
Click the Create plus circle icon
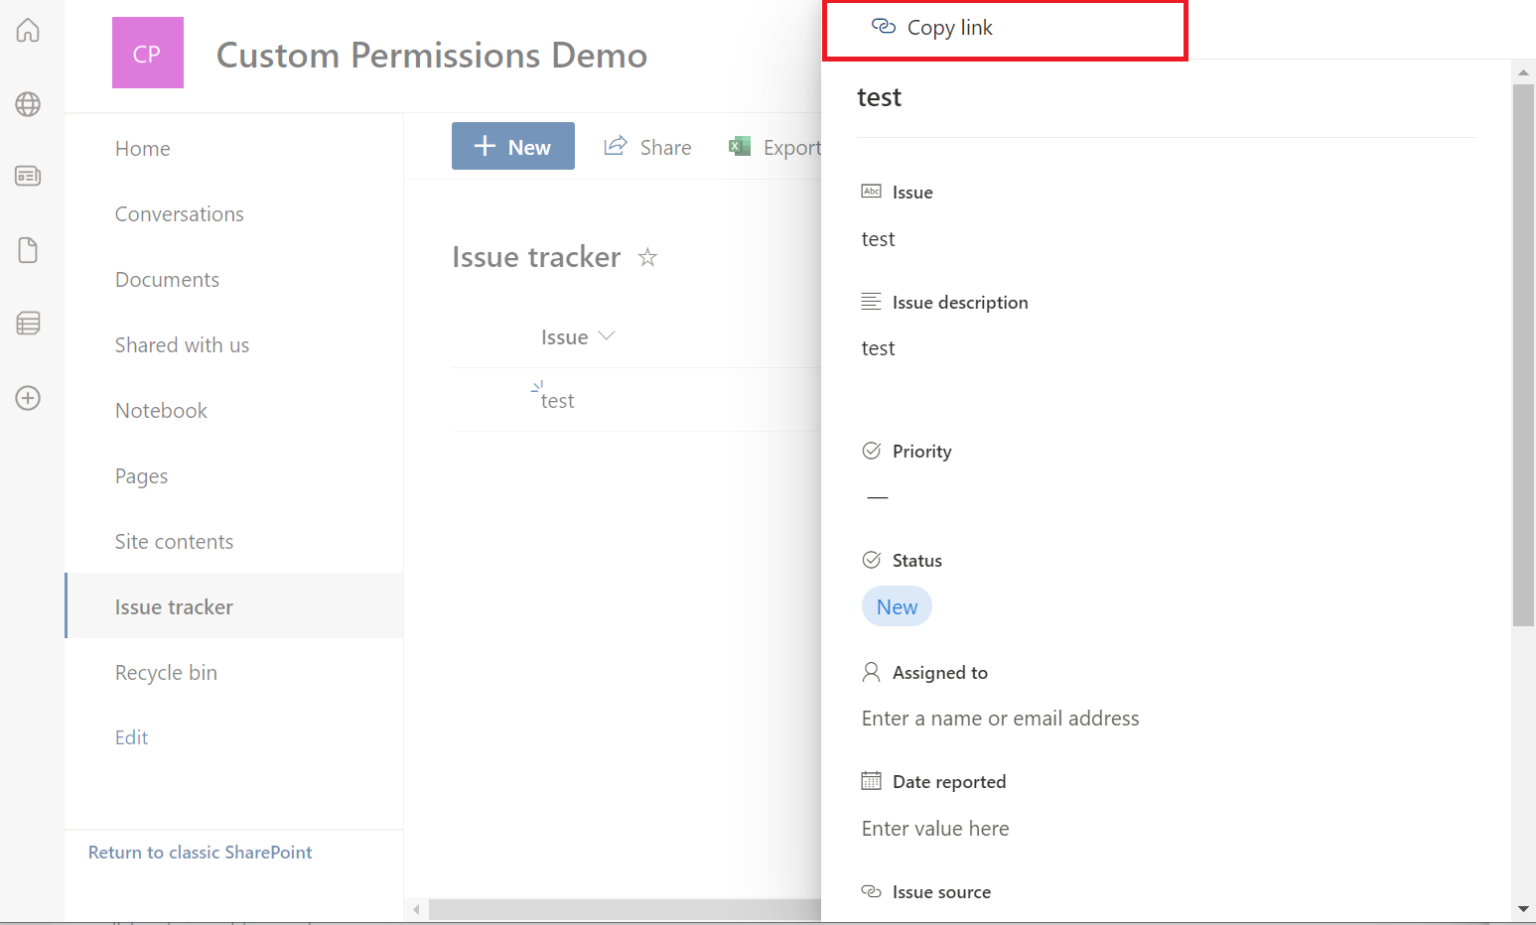pyautogui.click(x=28, y=398)
